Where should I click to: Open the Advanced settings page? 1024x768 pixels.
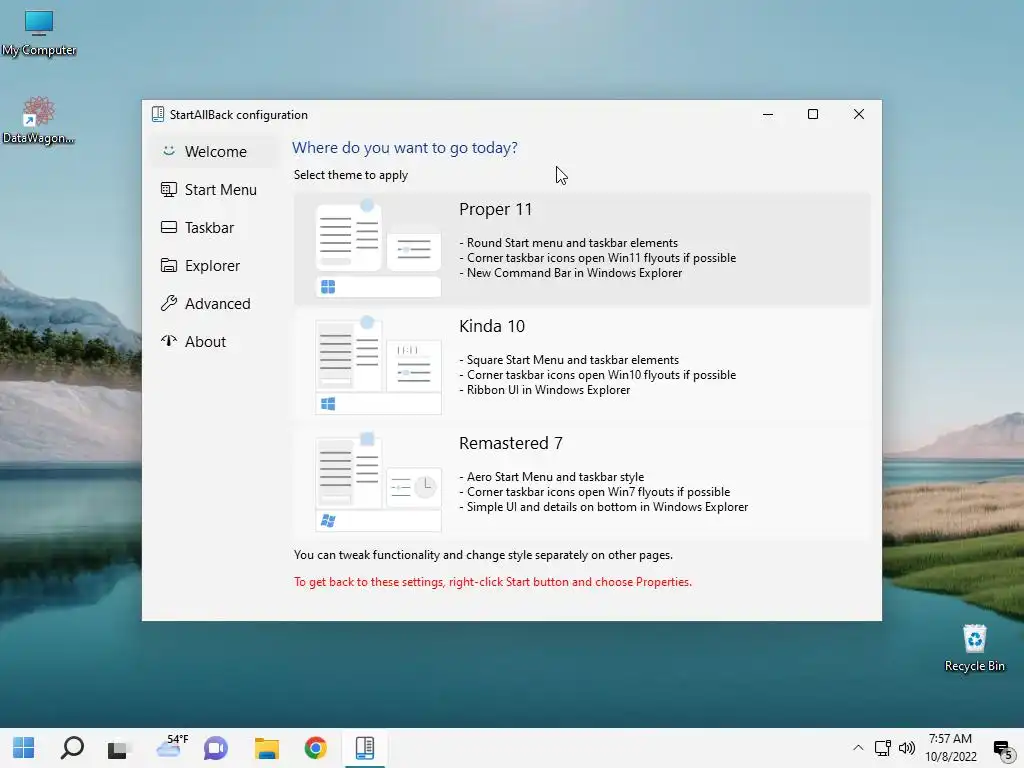click(x=216, y=303)
